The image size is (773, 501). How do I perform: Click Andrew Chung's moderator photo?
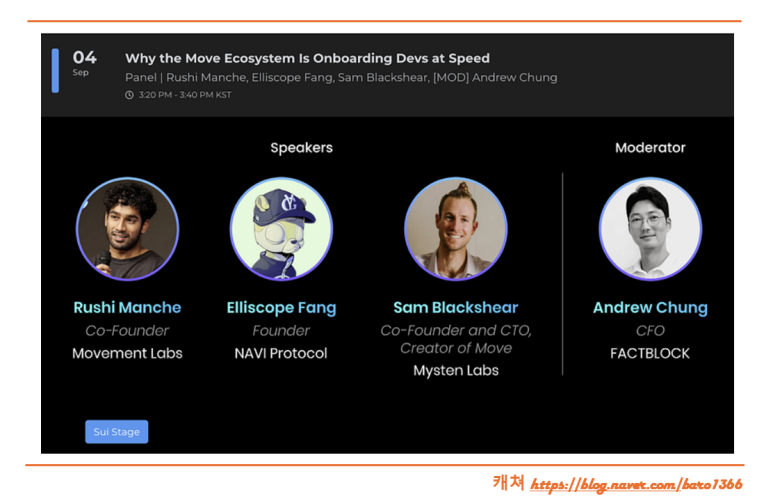650,229
